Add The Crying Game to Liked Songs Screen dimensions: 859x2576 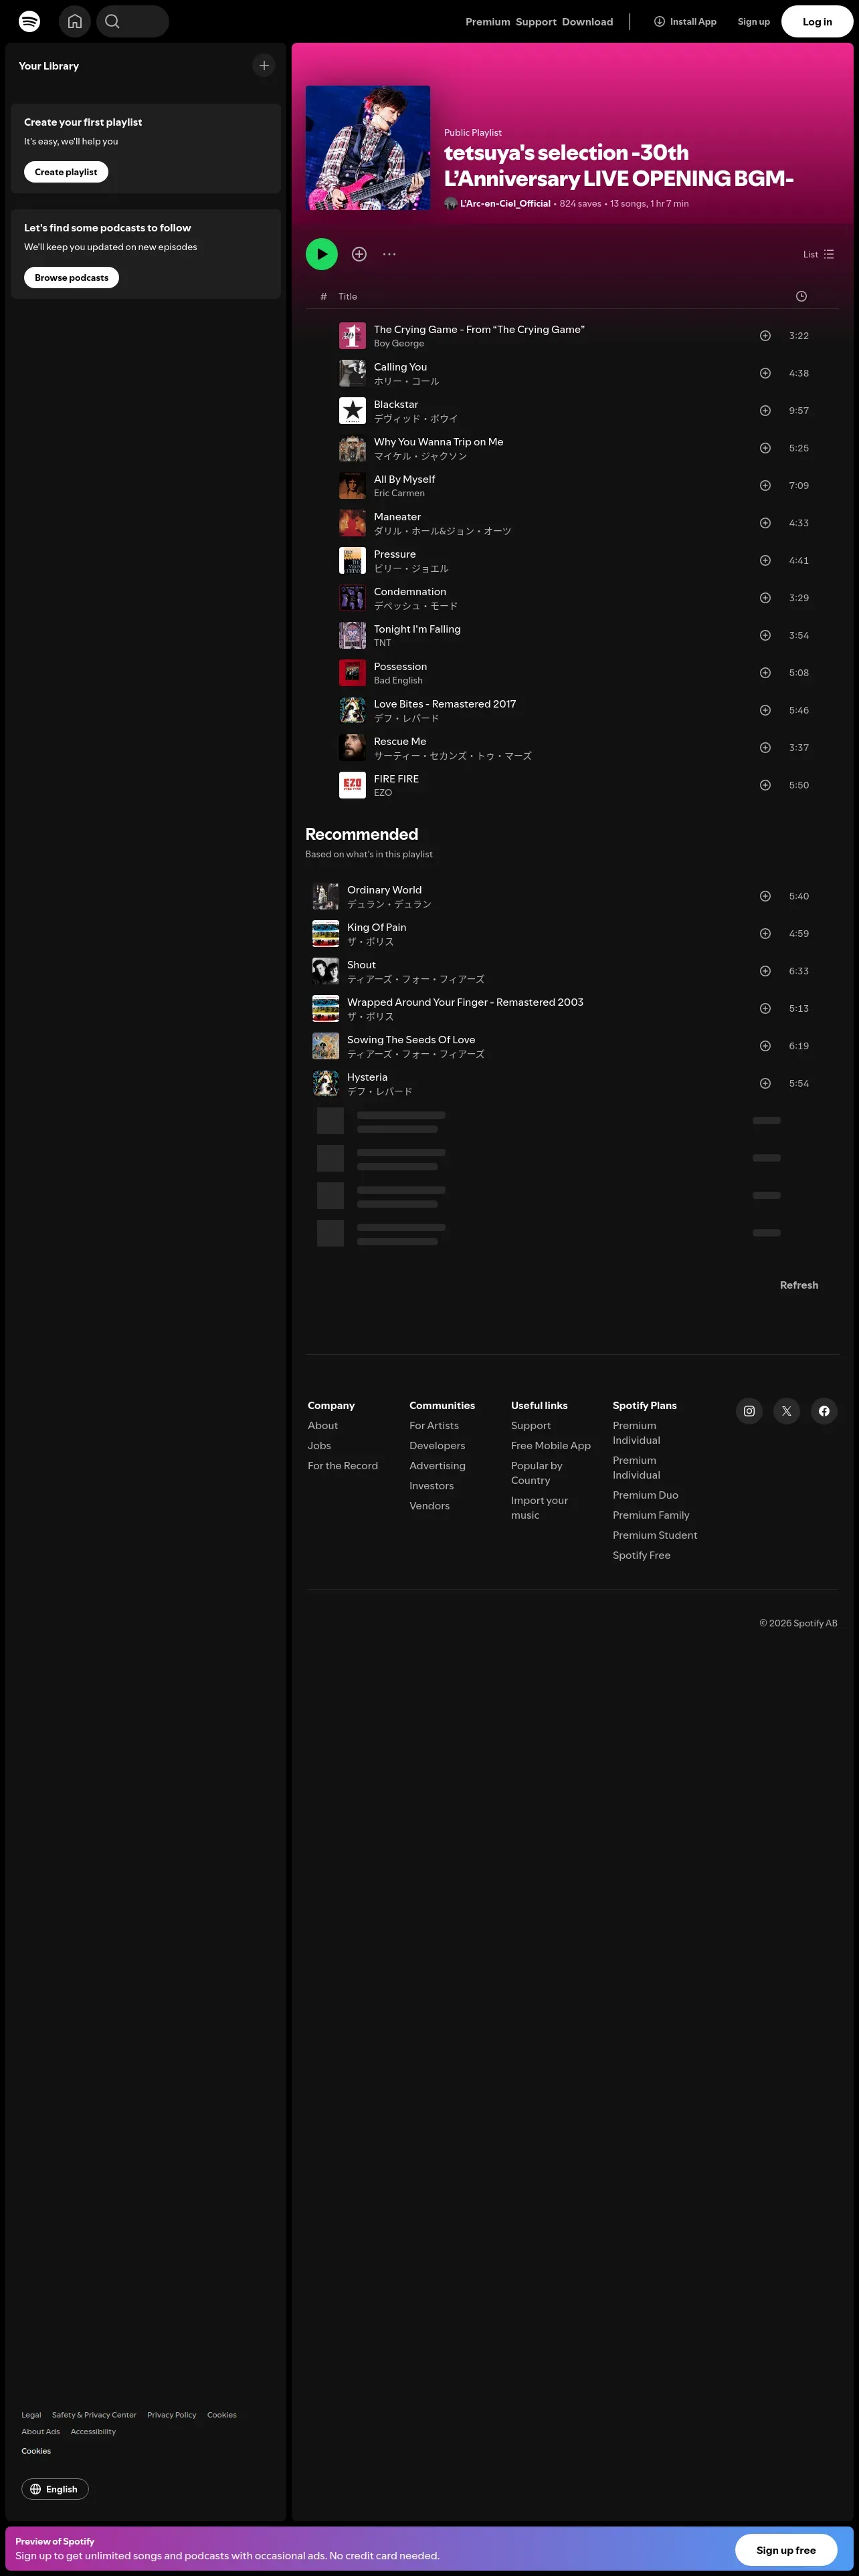[x=765, y=336]
